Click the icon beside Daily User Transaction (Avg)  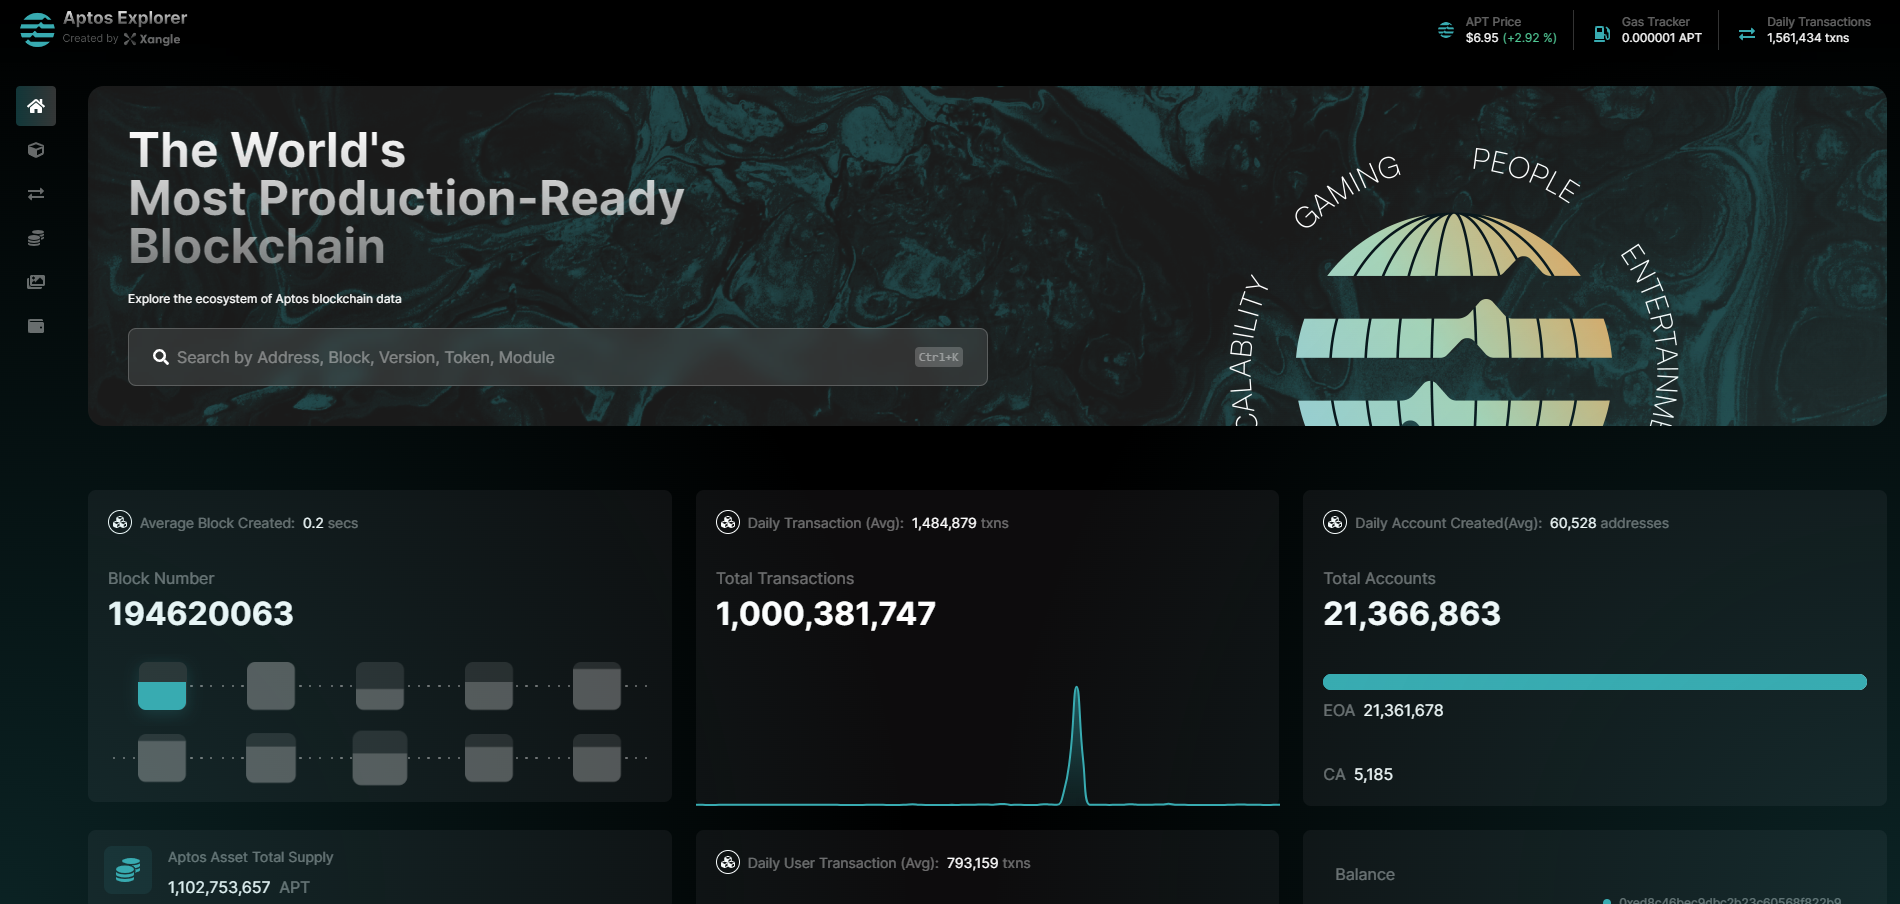pyautogui.click(x=728, y=862)
